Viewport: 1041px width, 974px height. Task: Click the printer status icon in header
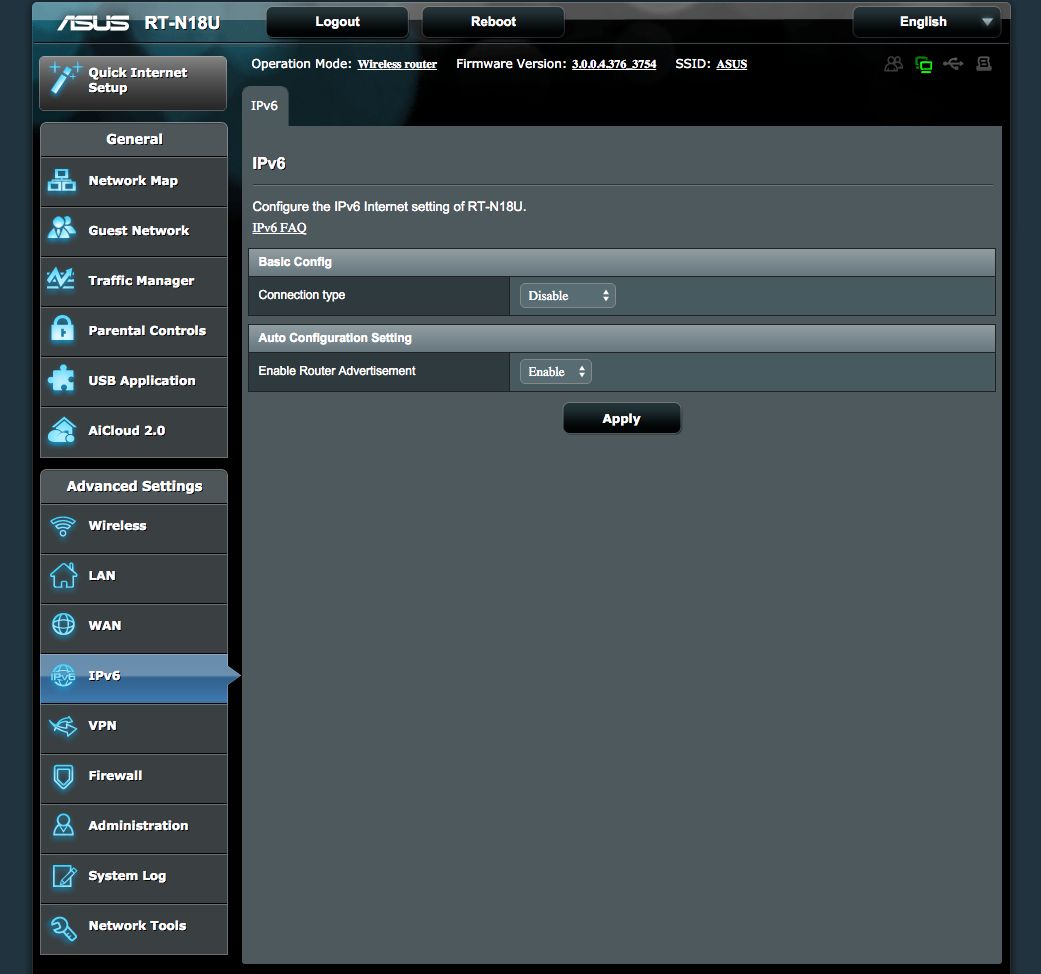(x=984, y=64)
